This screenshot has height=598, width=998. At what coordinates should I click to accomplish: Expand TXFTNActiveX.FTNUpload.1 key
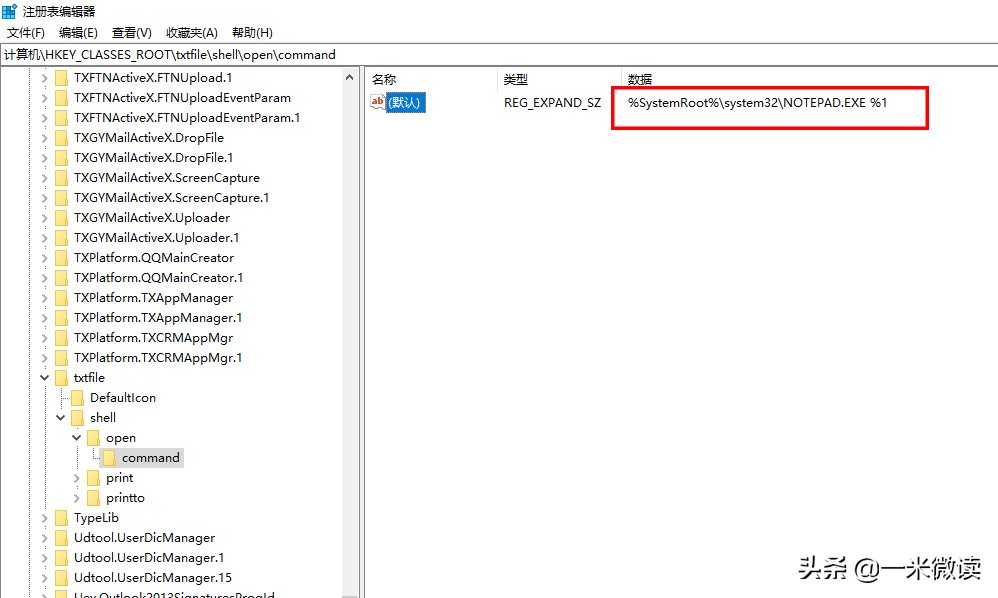click(x=45, y=78)
